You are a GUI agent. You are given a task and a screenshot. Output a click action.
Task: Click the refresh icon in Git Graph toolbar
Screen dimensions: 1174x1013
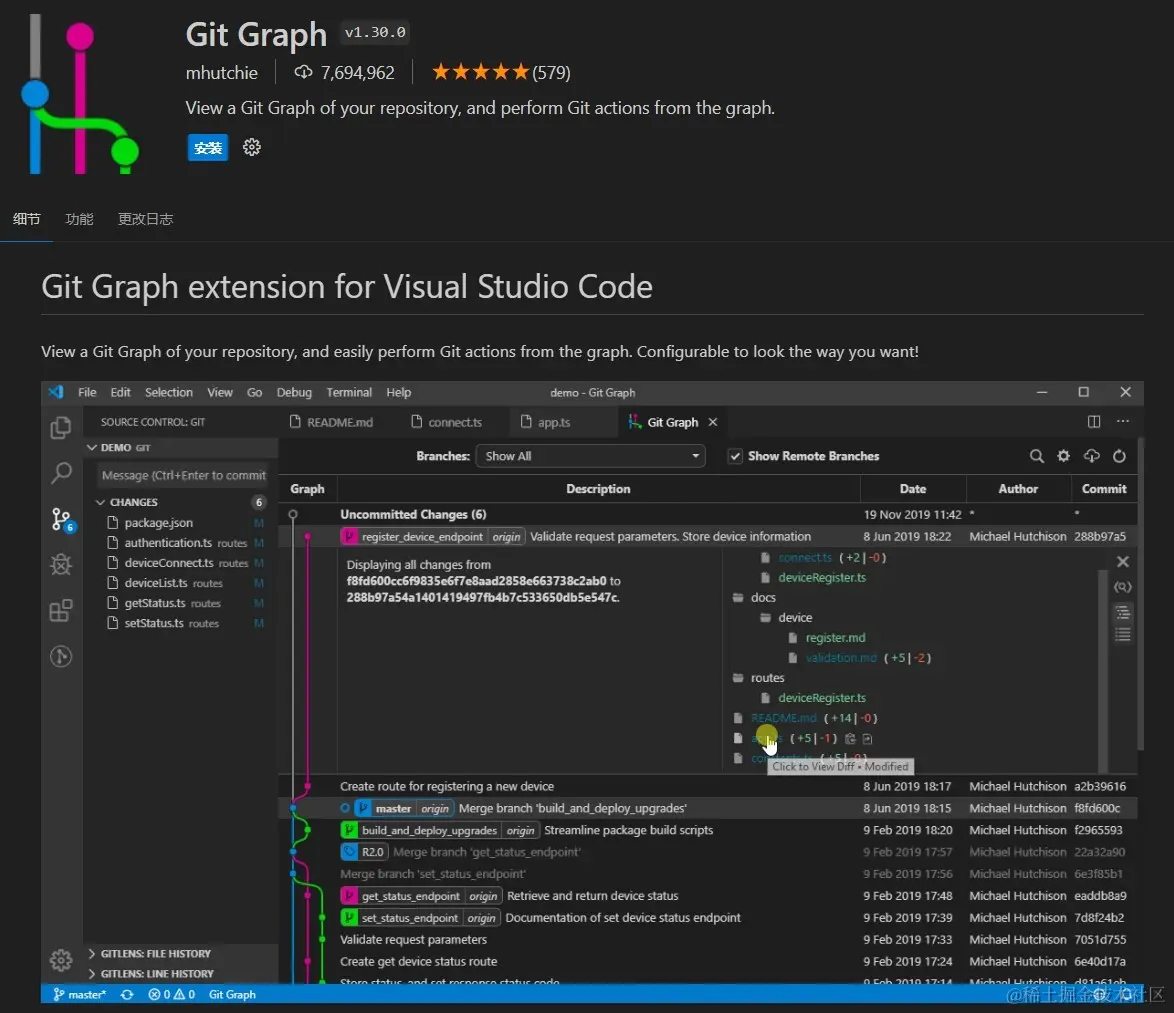[x=1119, y=456]
